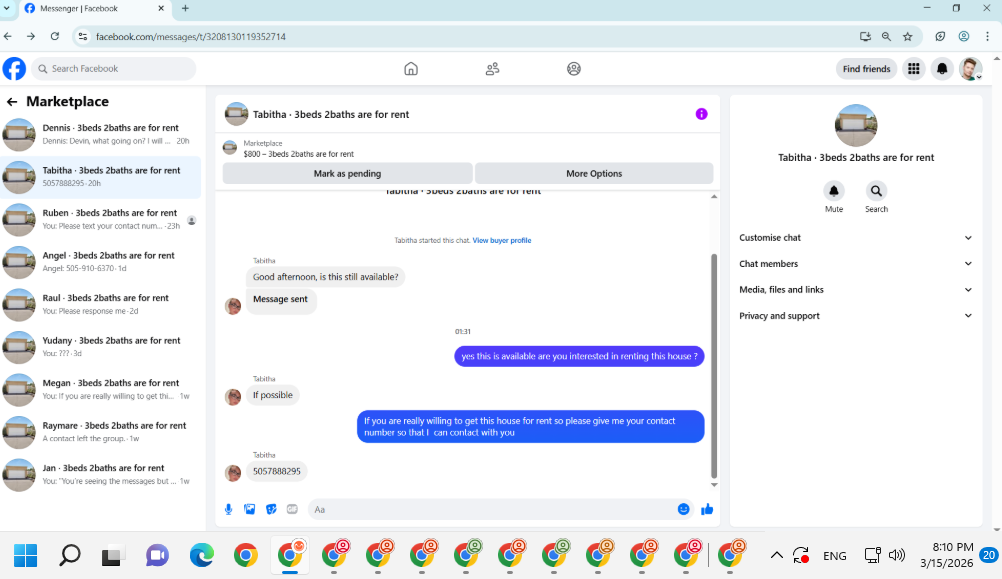Expand Privacy and support section
The width and height of the screenshot is (1002, 579).
[856, 316]
